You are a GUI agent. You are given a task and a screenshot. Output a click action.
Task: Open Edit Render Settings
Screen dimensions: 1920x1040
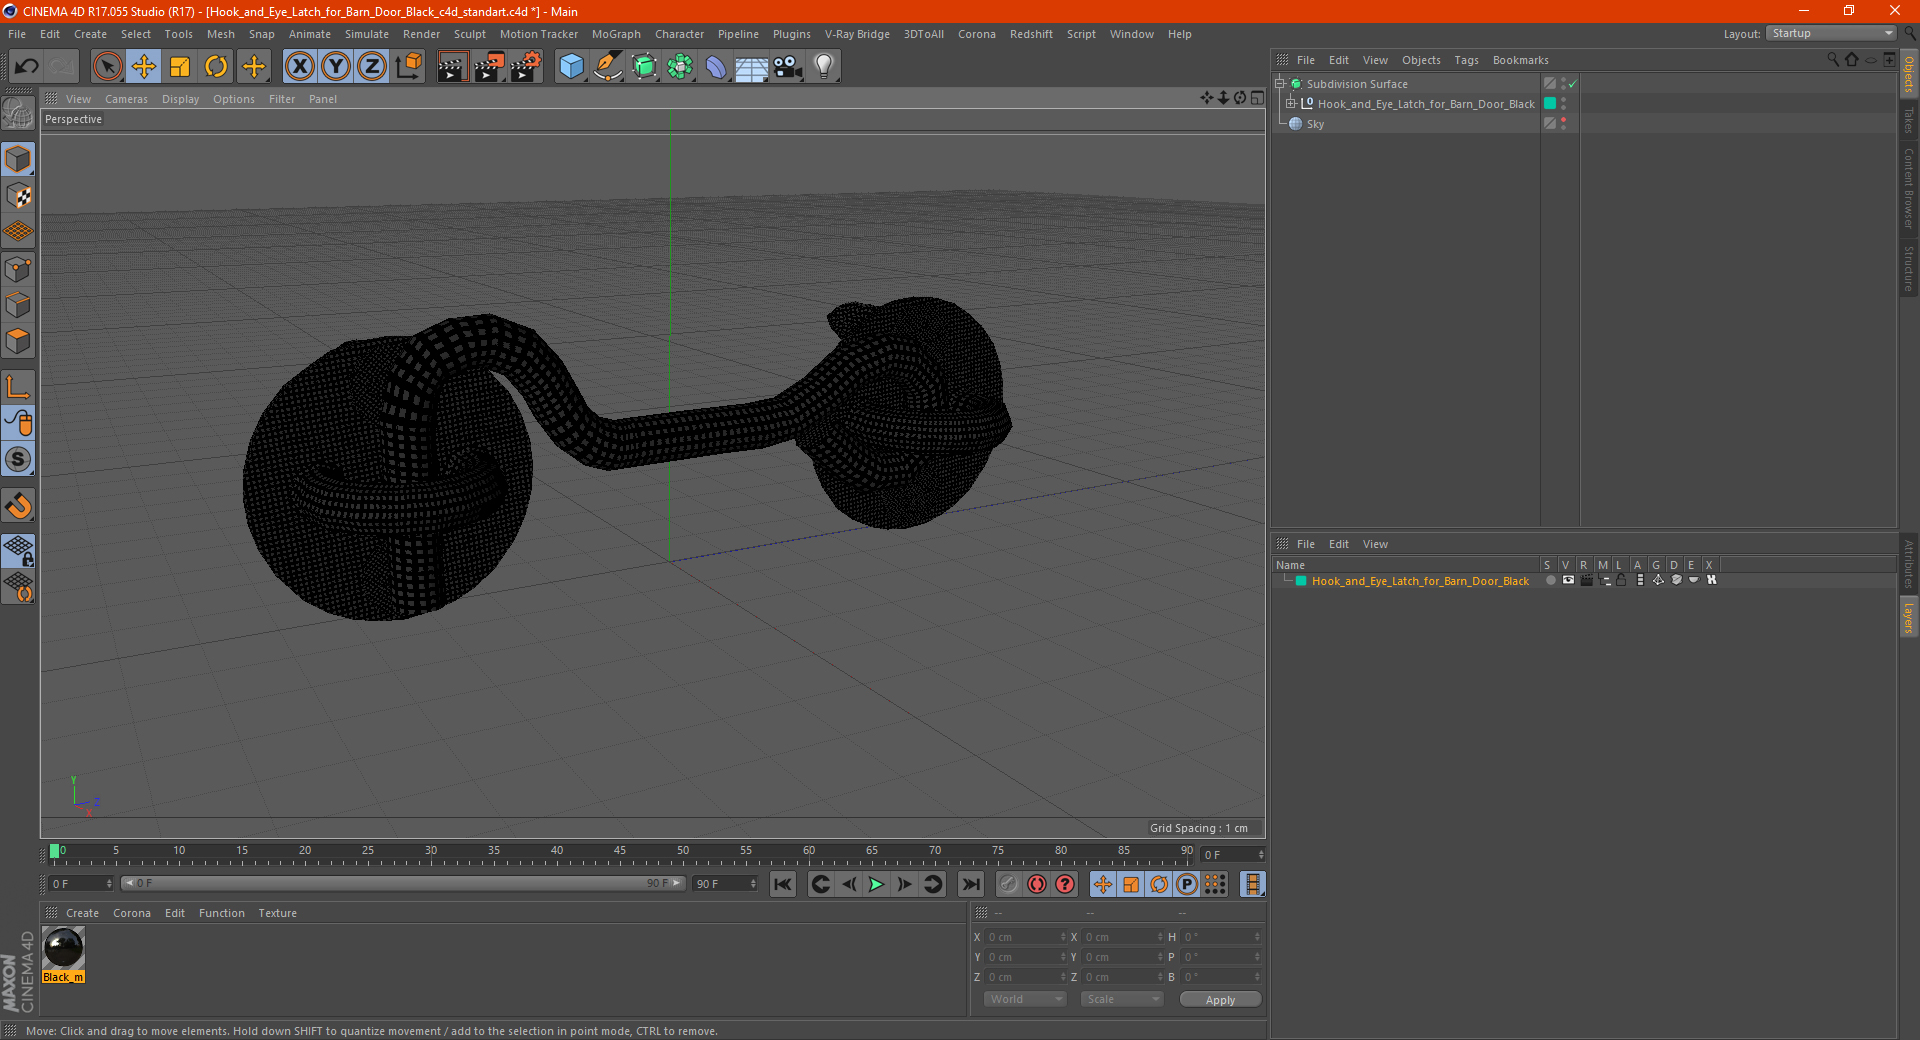click(526, 67)
